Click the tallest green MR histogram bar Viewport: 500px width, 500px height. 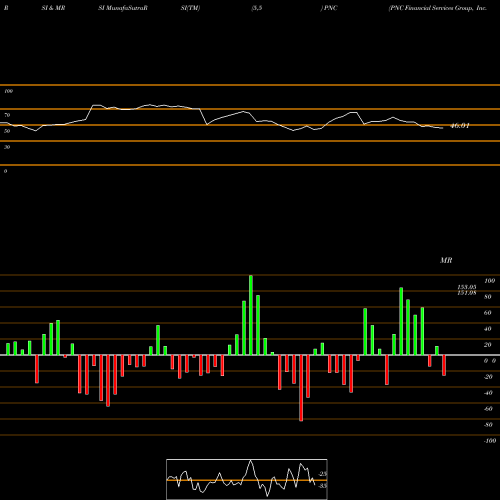tap(251, 315)
